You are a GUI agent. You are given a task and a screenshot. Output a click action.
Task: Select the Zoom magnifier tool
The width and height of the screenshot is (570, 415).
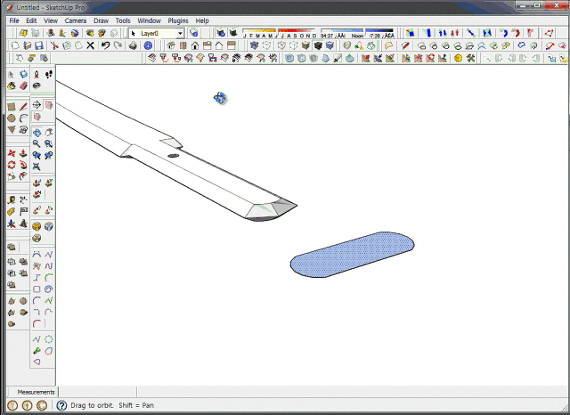37,144
